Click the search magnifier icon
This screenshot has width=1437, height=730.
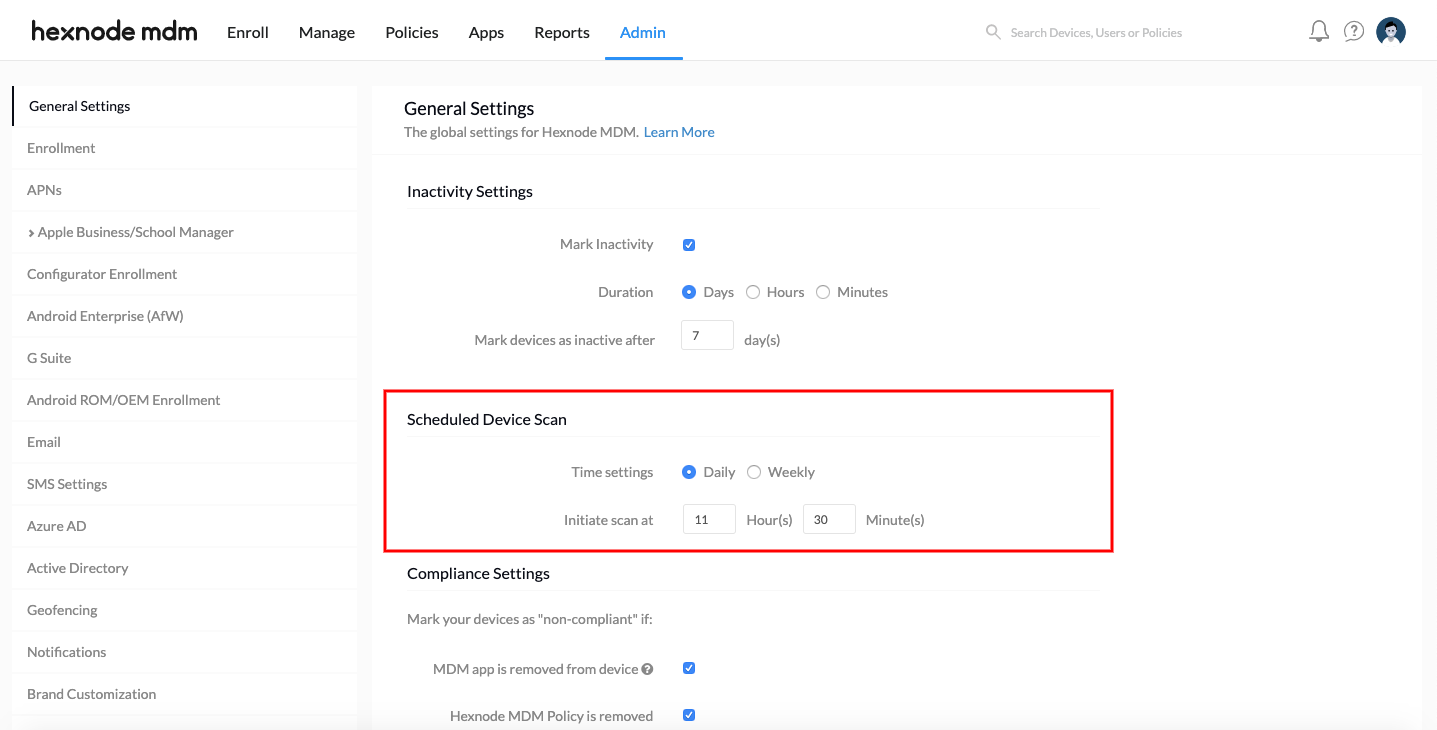pos(993,32)
